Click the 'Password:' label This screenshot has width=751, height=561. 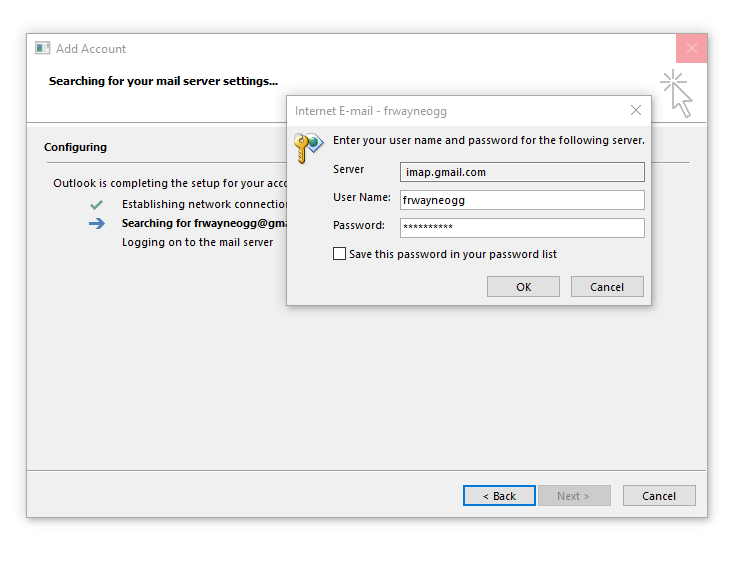[x=359, y=225]
